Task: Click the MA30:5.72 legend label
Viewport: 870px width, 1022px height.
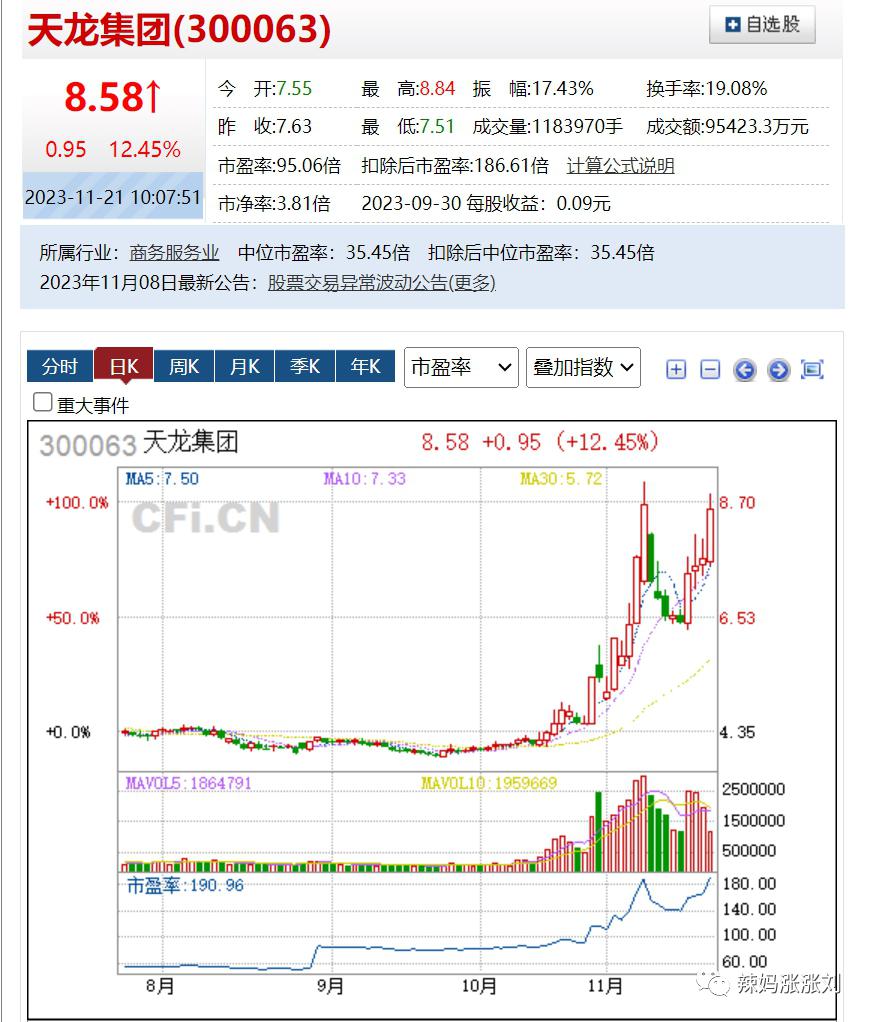Action: tap(560, 478)
